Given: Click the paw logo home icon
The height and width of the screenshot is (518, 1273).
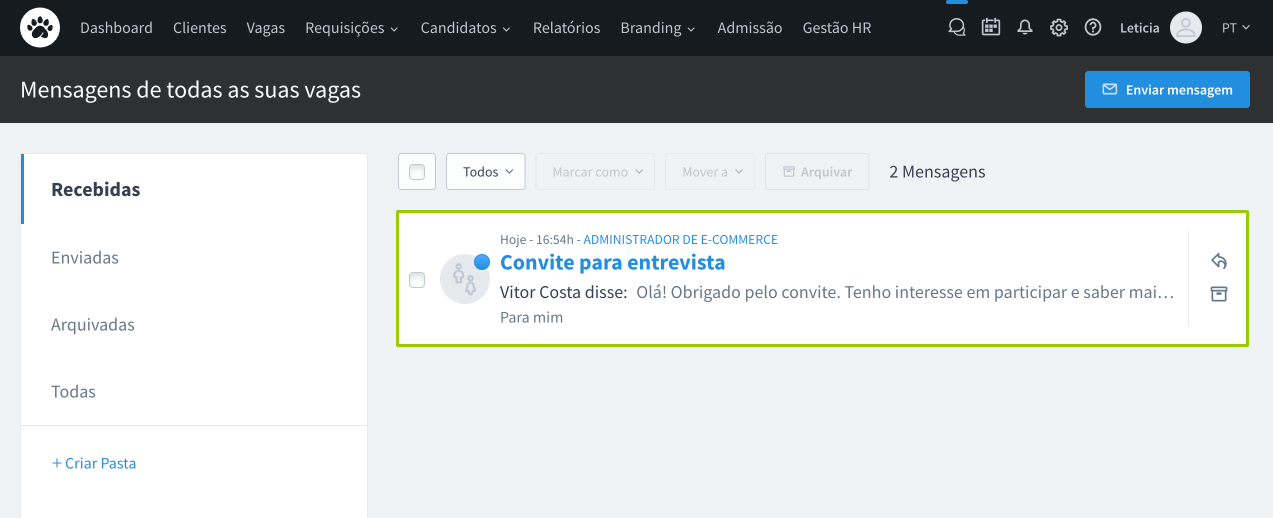Looking at the screenshot, I should click(41, 28).
